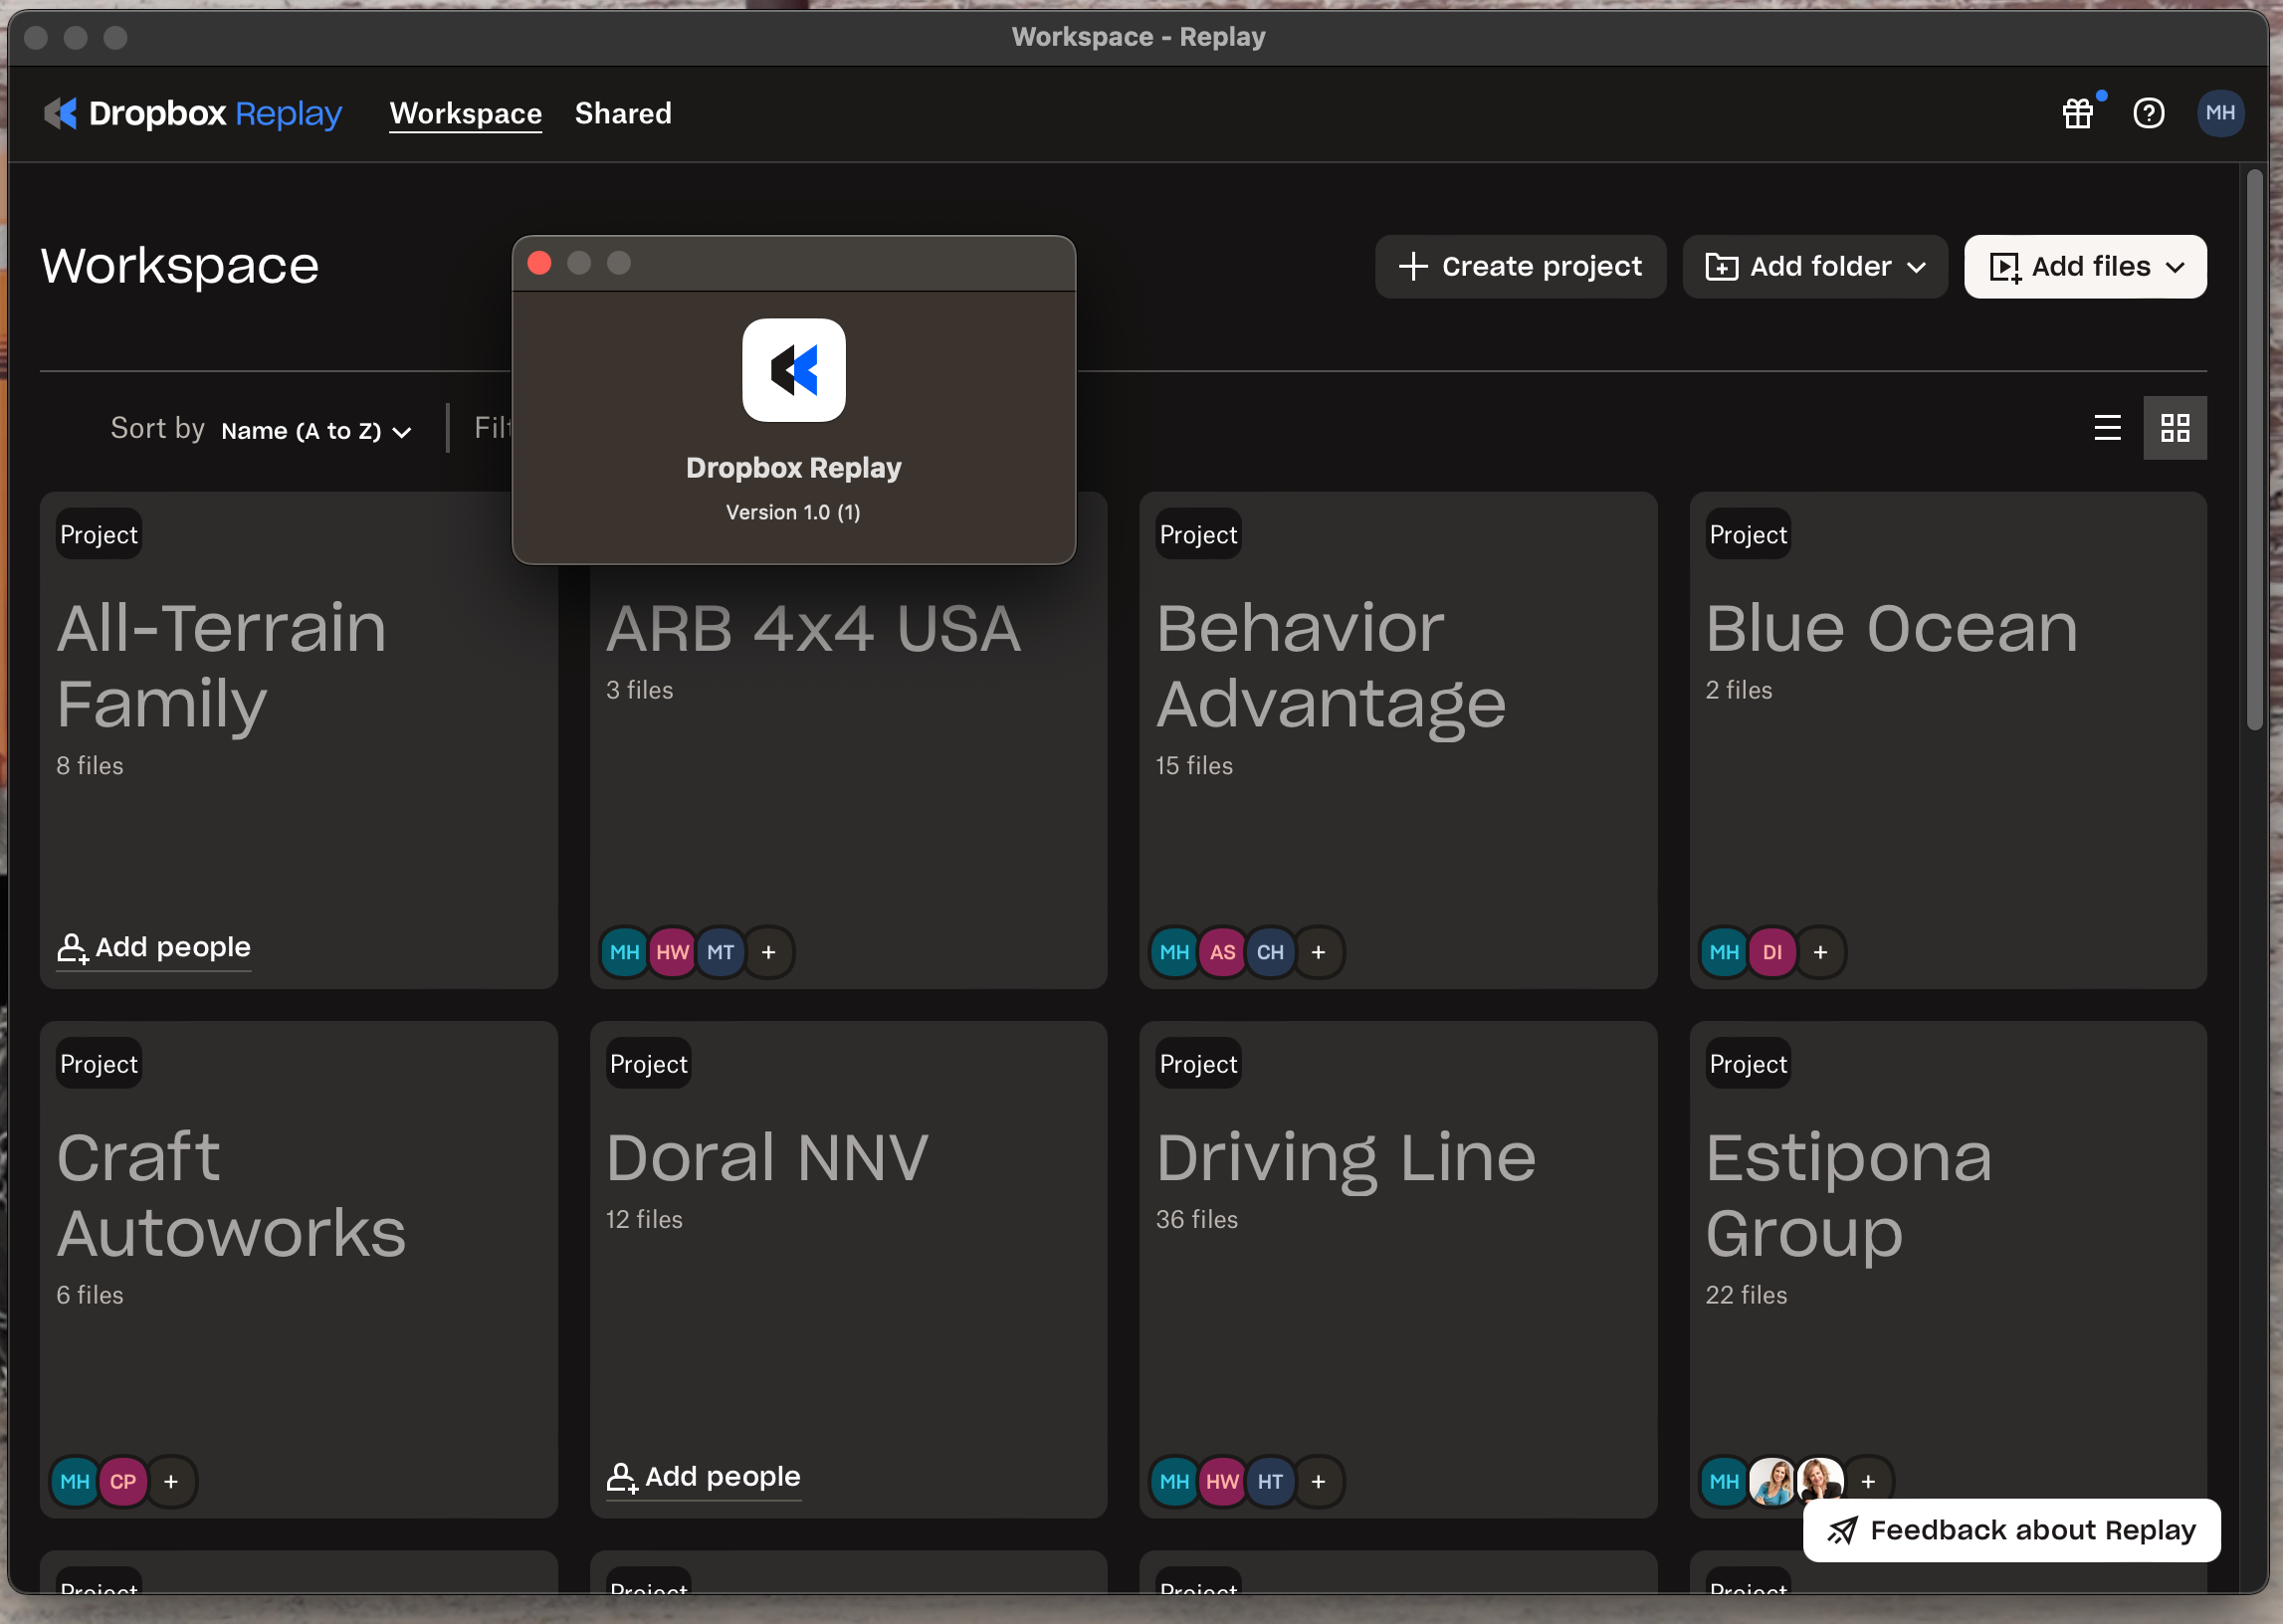Click the Dropbox Replay app icon
This screenshot has height=1624, width=2283.
click(x=792, y=369)
